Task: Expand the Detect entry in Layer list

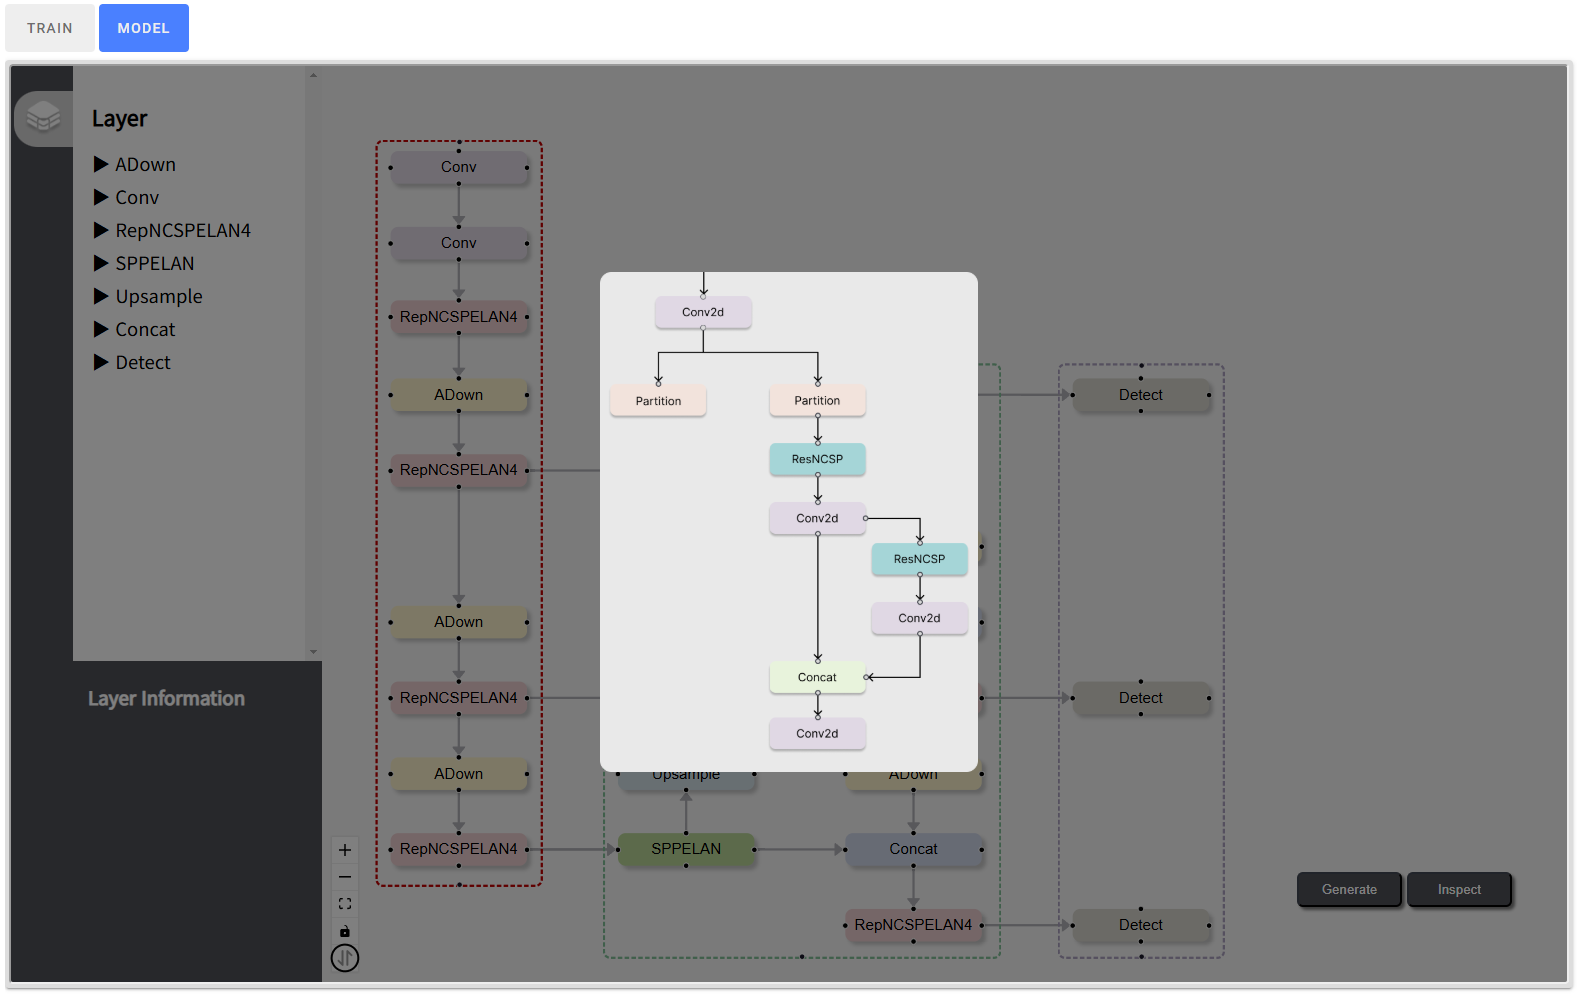Action: (x=132, y=362)
